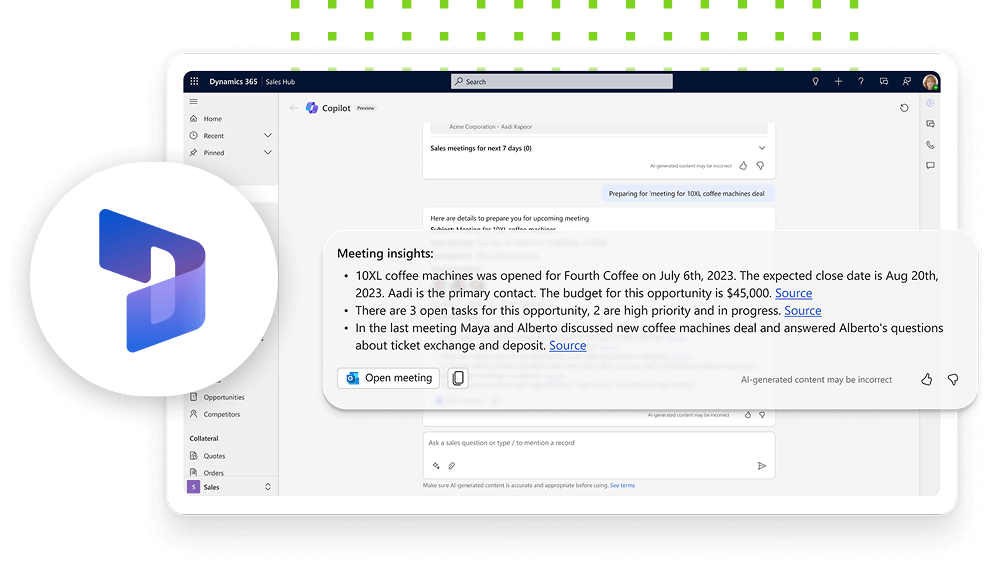Click the lightbulb assistant icon in top bar

pos(815,81)
